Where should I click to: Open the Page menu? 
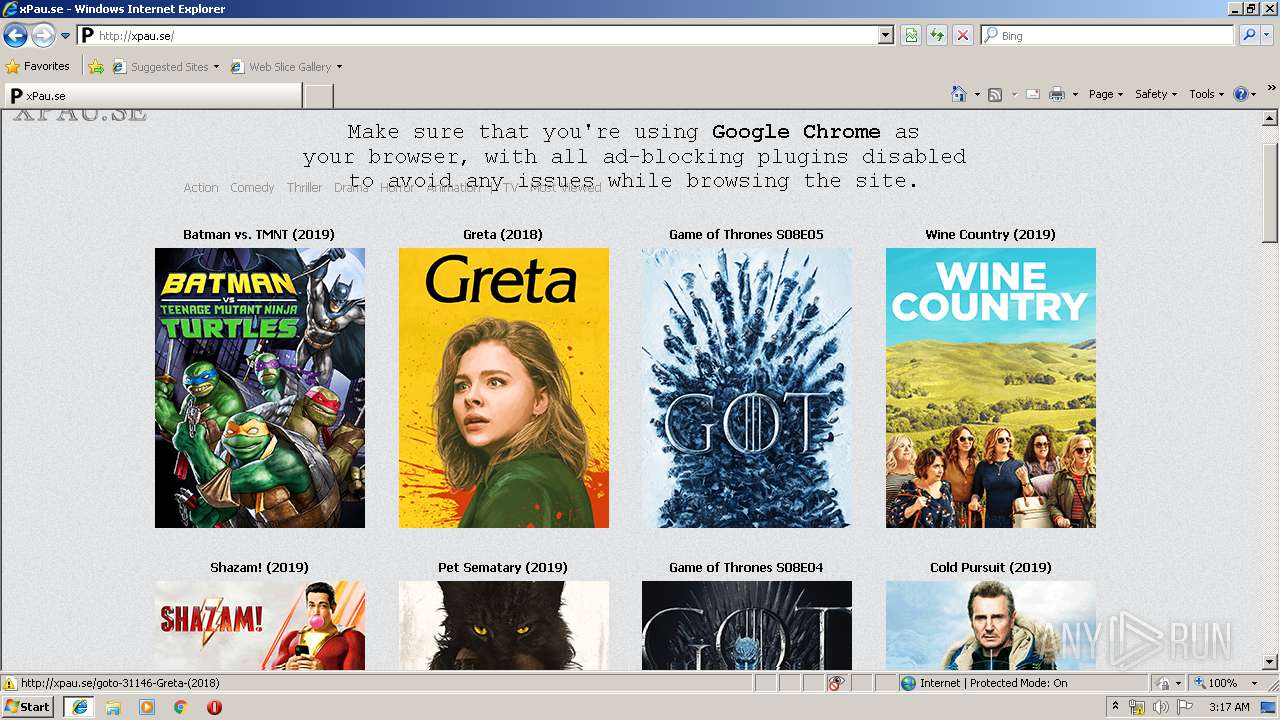pyautogui.click(x=1105, y=94)
